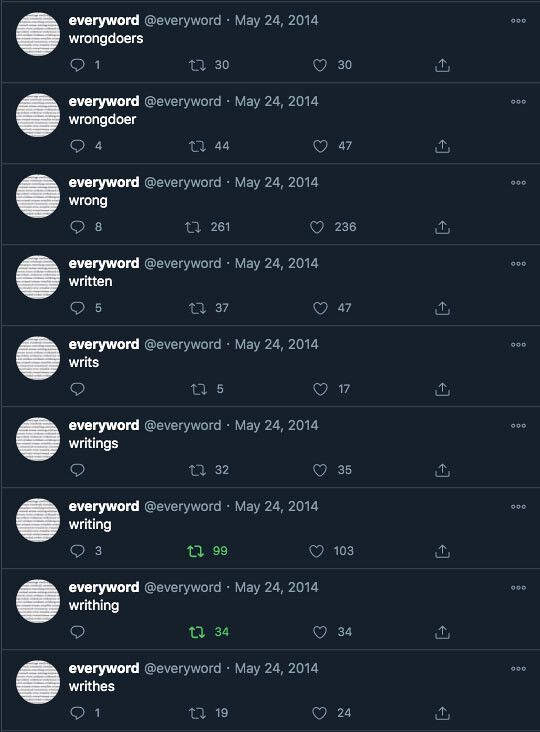Screen dimensions: 540x732
Task: Retweet the "writings" tweet
Action: (x=197, y=470)
